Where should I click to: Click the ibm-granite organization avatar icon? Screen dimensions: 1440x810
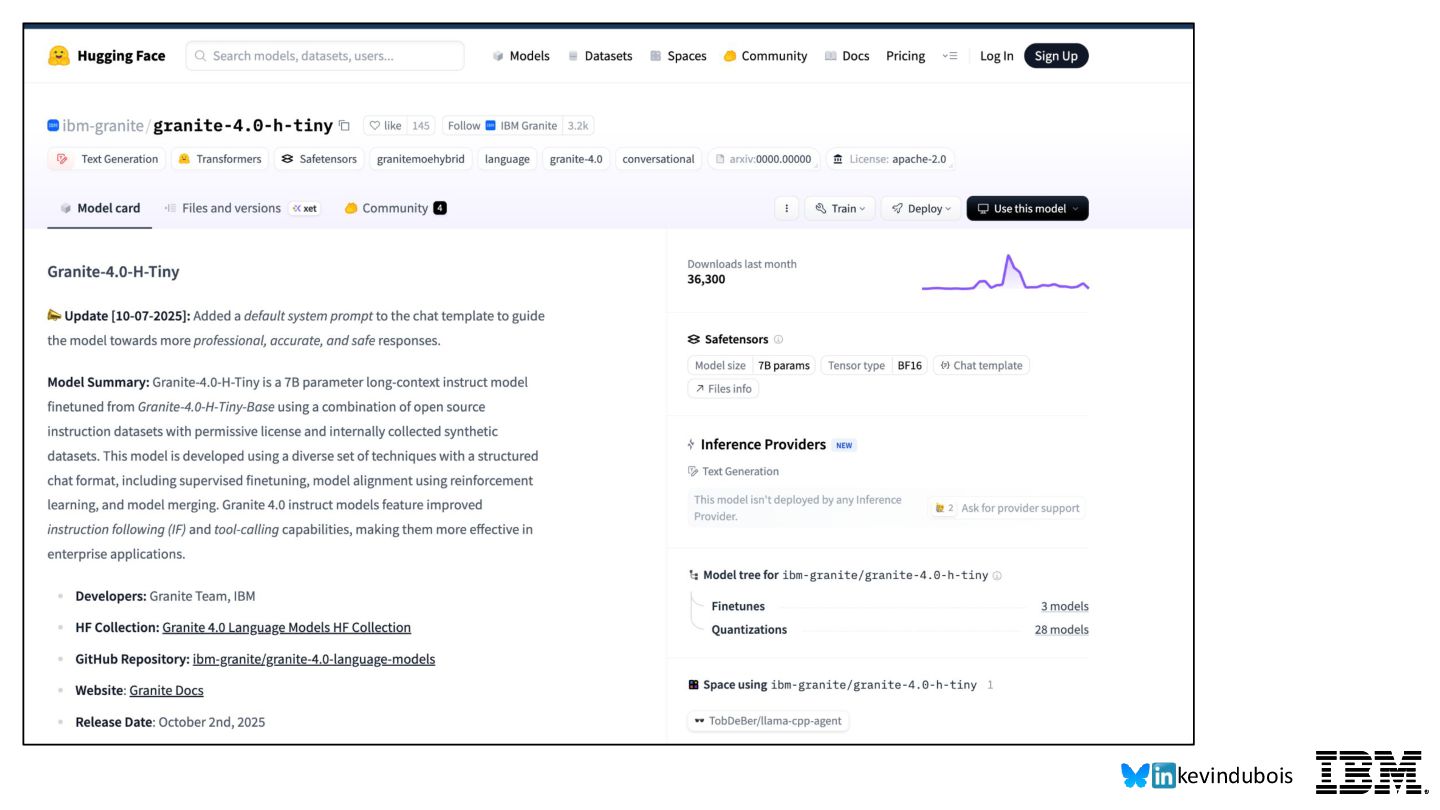coord(53,126)
